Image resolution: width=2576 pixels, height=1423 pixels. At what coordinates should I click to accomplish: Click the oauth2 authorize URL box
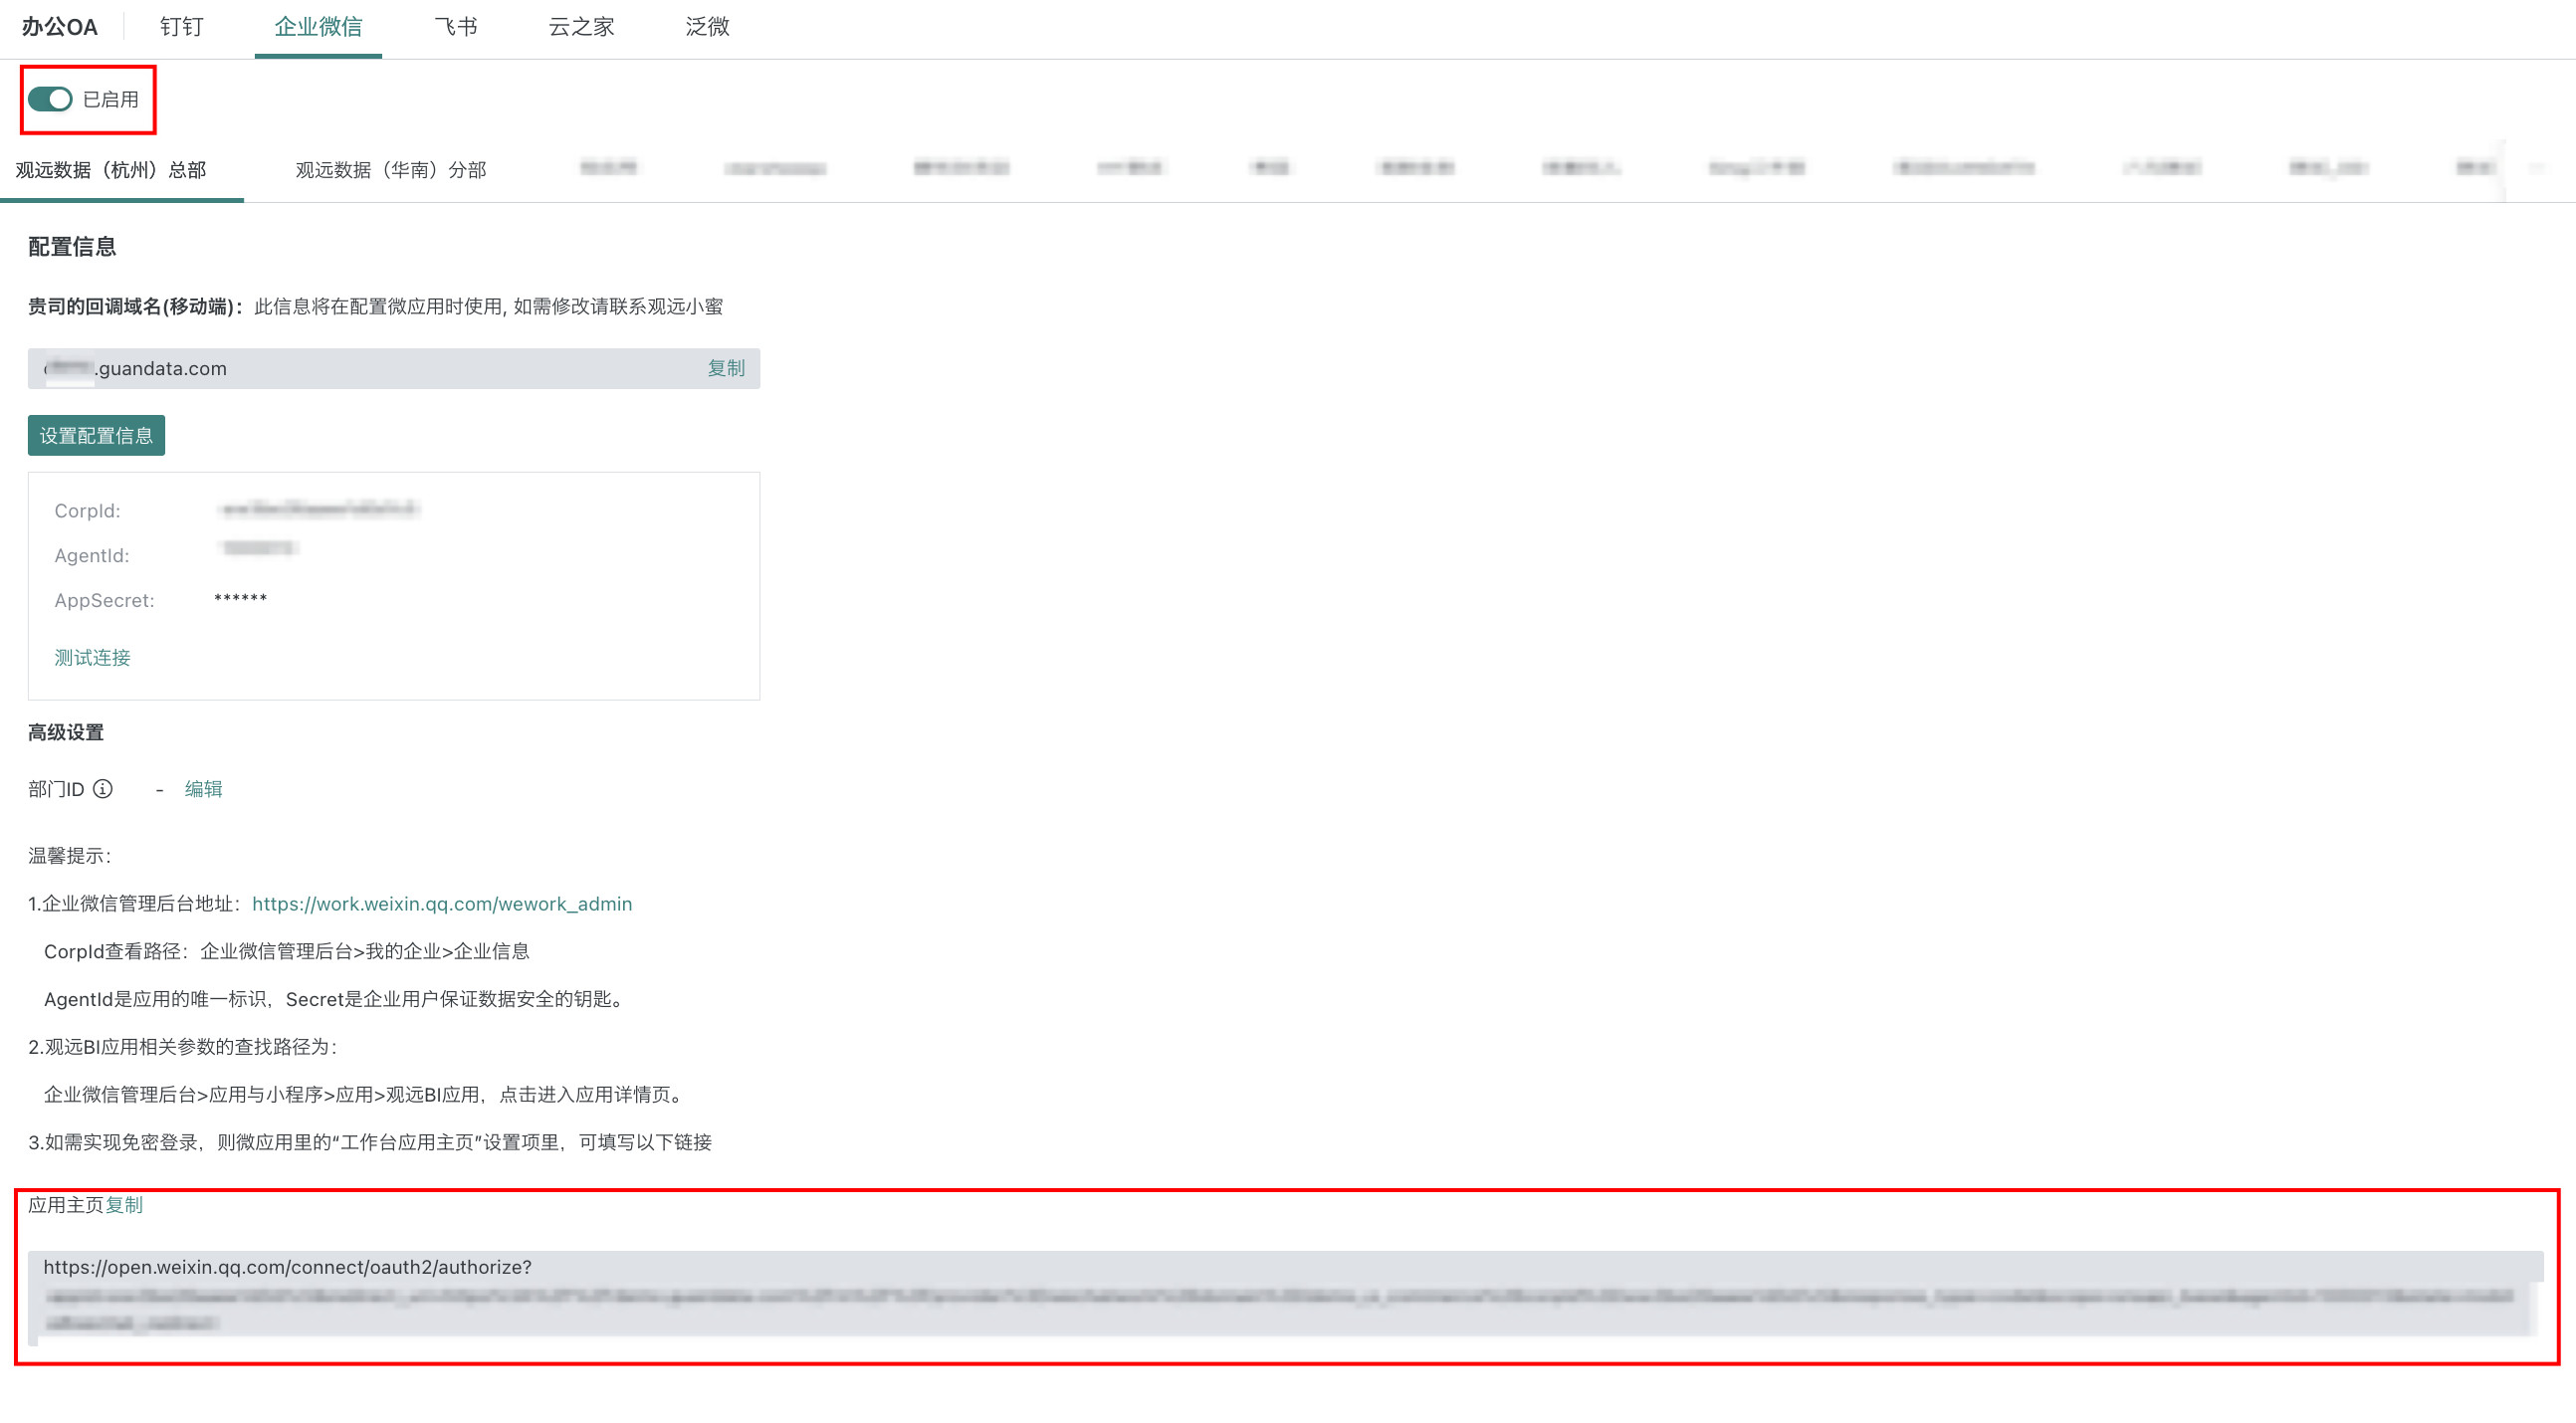coord(1285,1293)
